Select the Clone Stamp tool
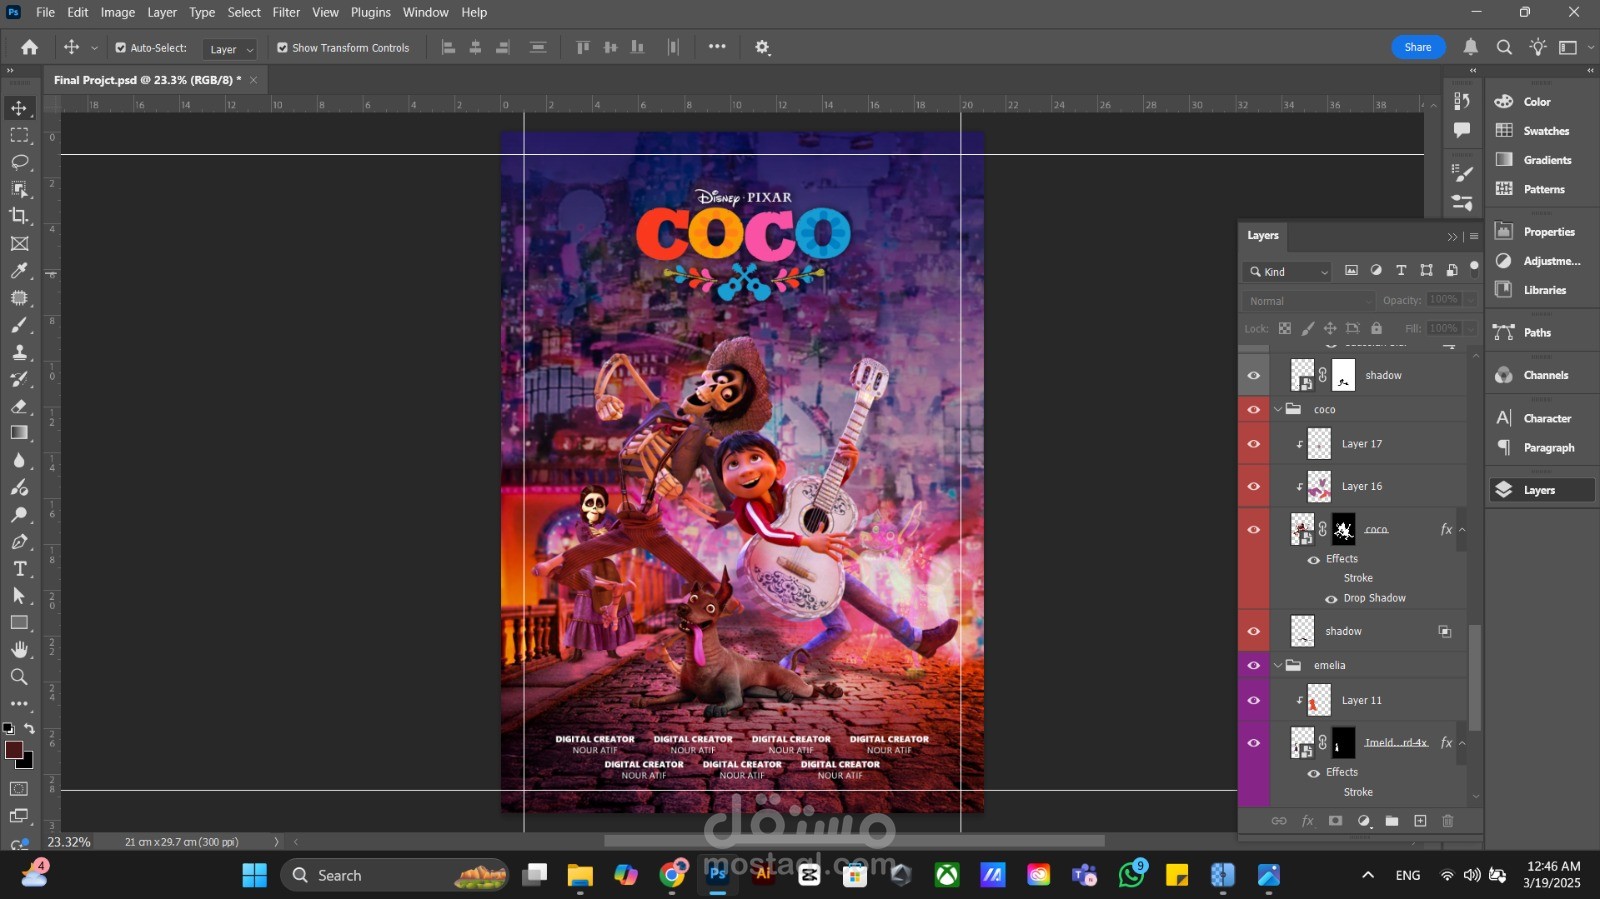The height and width of the screenshot is (899, 1600). (x=19, y=352)
